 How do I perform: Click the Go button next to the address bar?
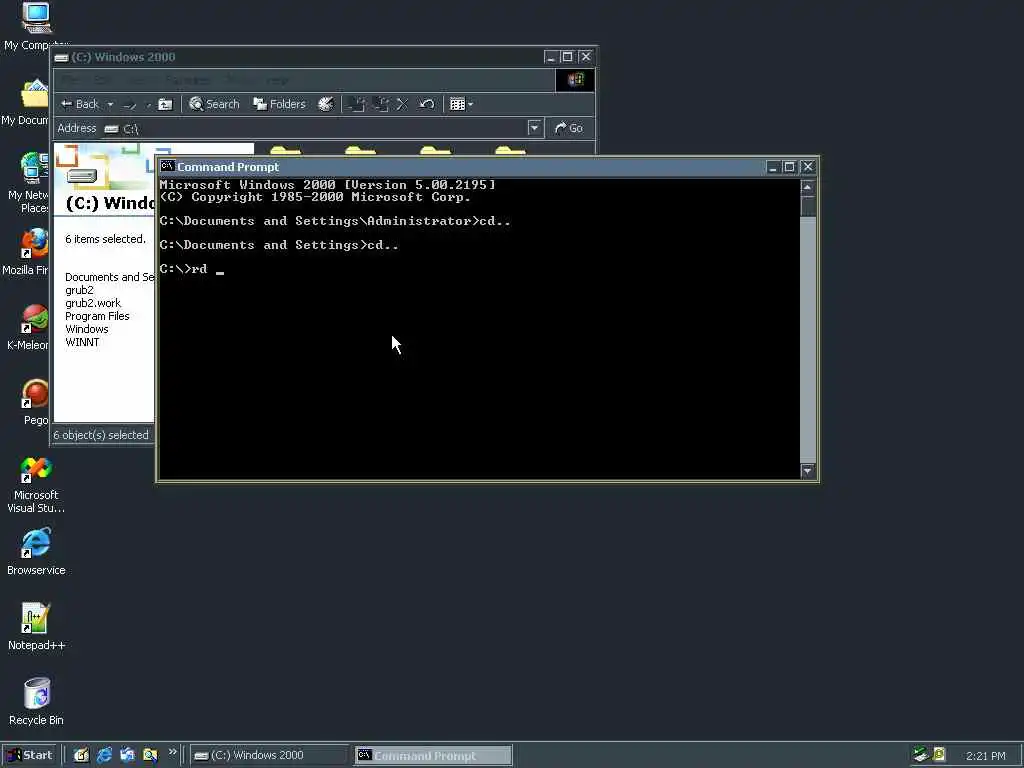click(x=568, y=128)
